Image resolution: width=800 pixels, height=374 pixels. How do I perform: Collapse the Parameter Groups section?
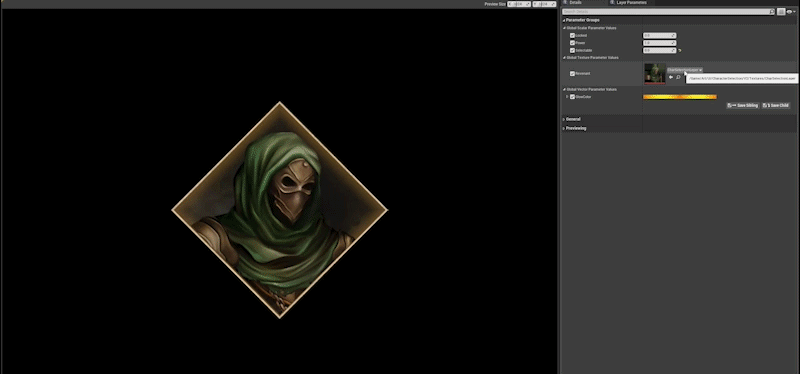tap(564, 20)
